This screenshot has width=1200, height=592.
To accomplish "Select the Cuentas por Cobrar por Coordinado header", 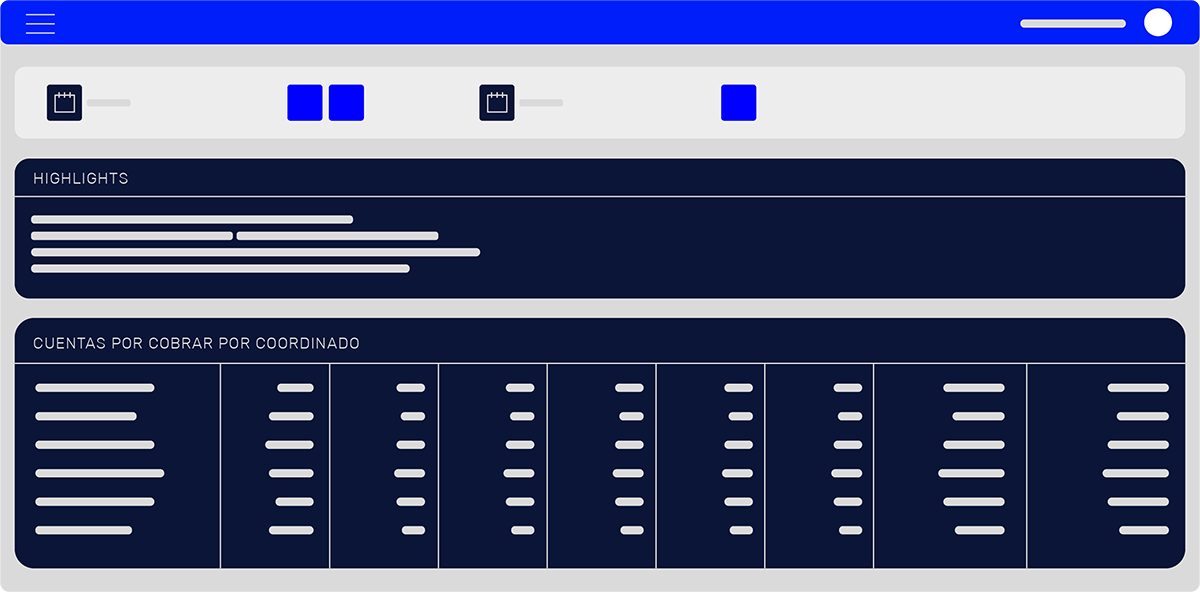I will [x=196, y=343].
